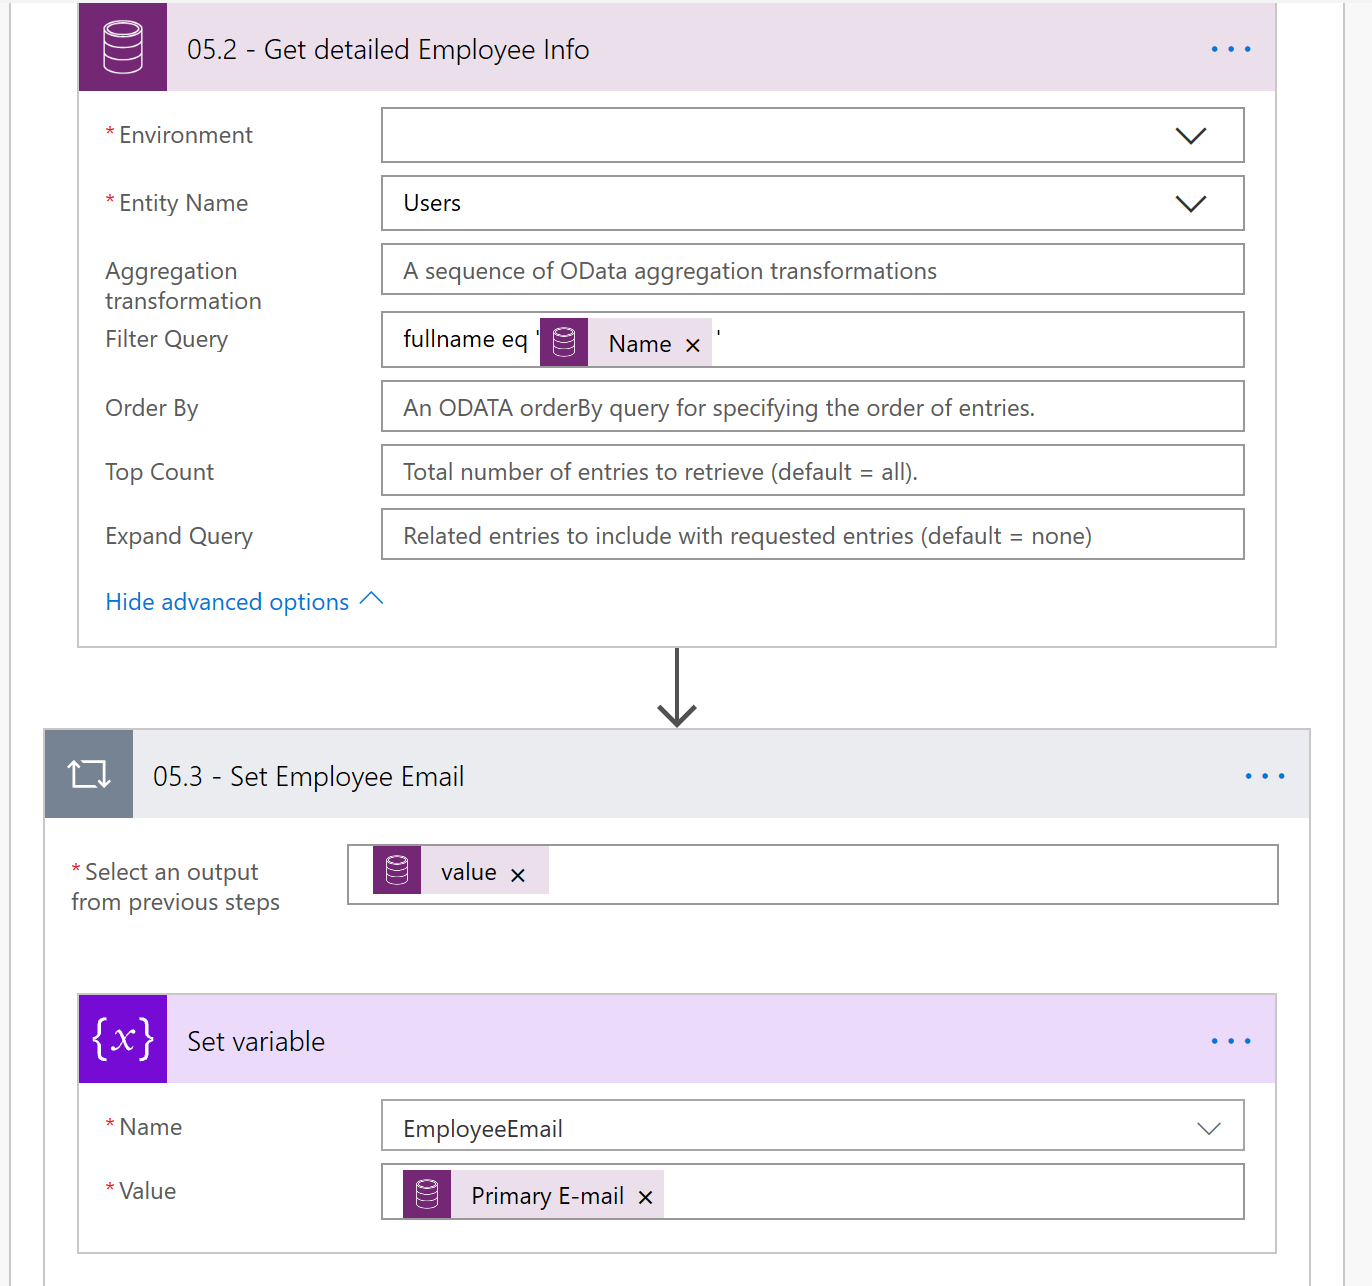Click the loop icon of step 05.3

click(89, 774)
